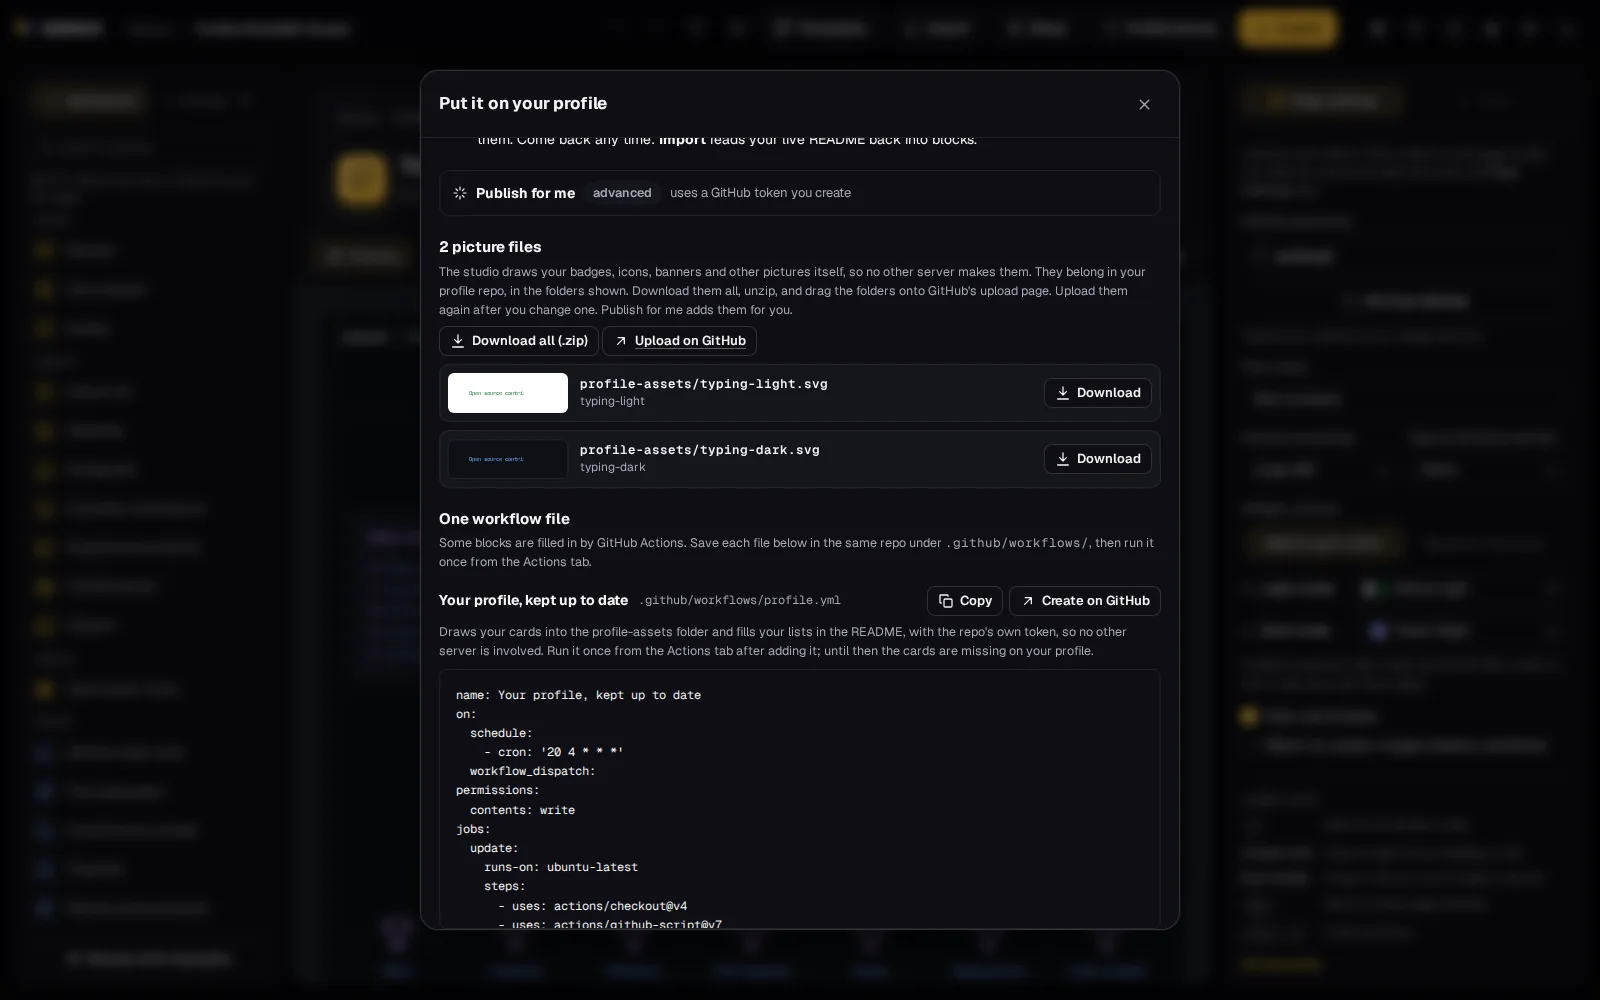Click the 'typing-dark' caption under the file path
The height and width of the screenshot is (1000, 1600).
612,467
